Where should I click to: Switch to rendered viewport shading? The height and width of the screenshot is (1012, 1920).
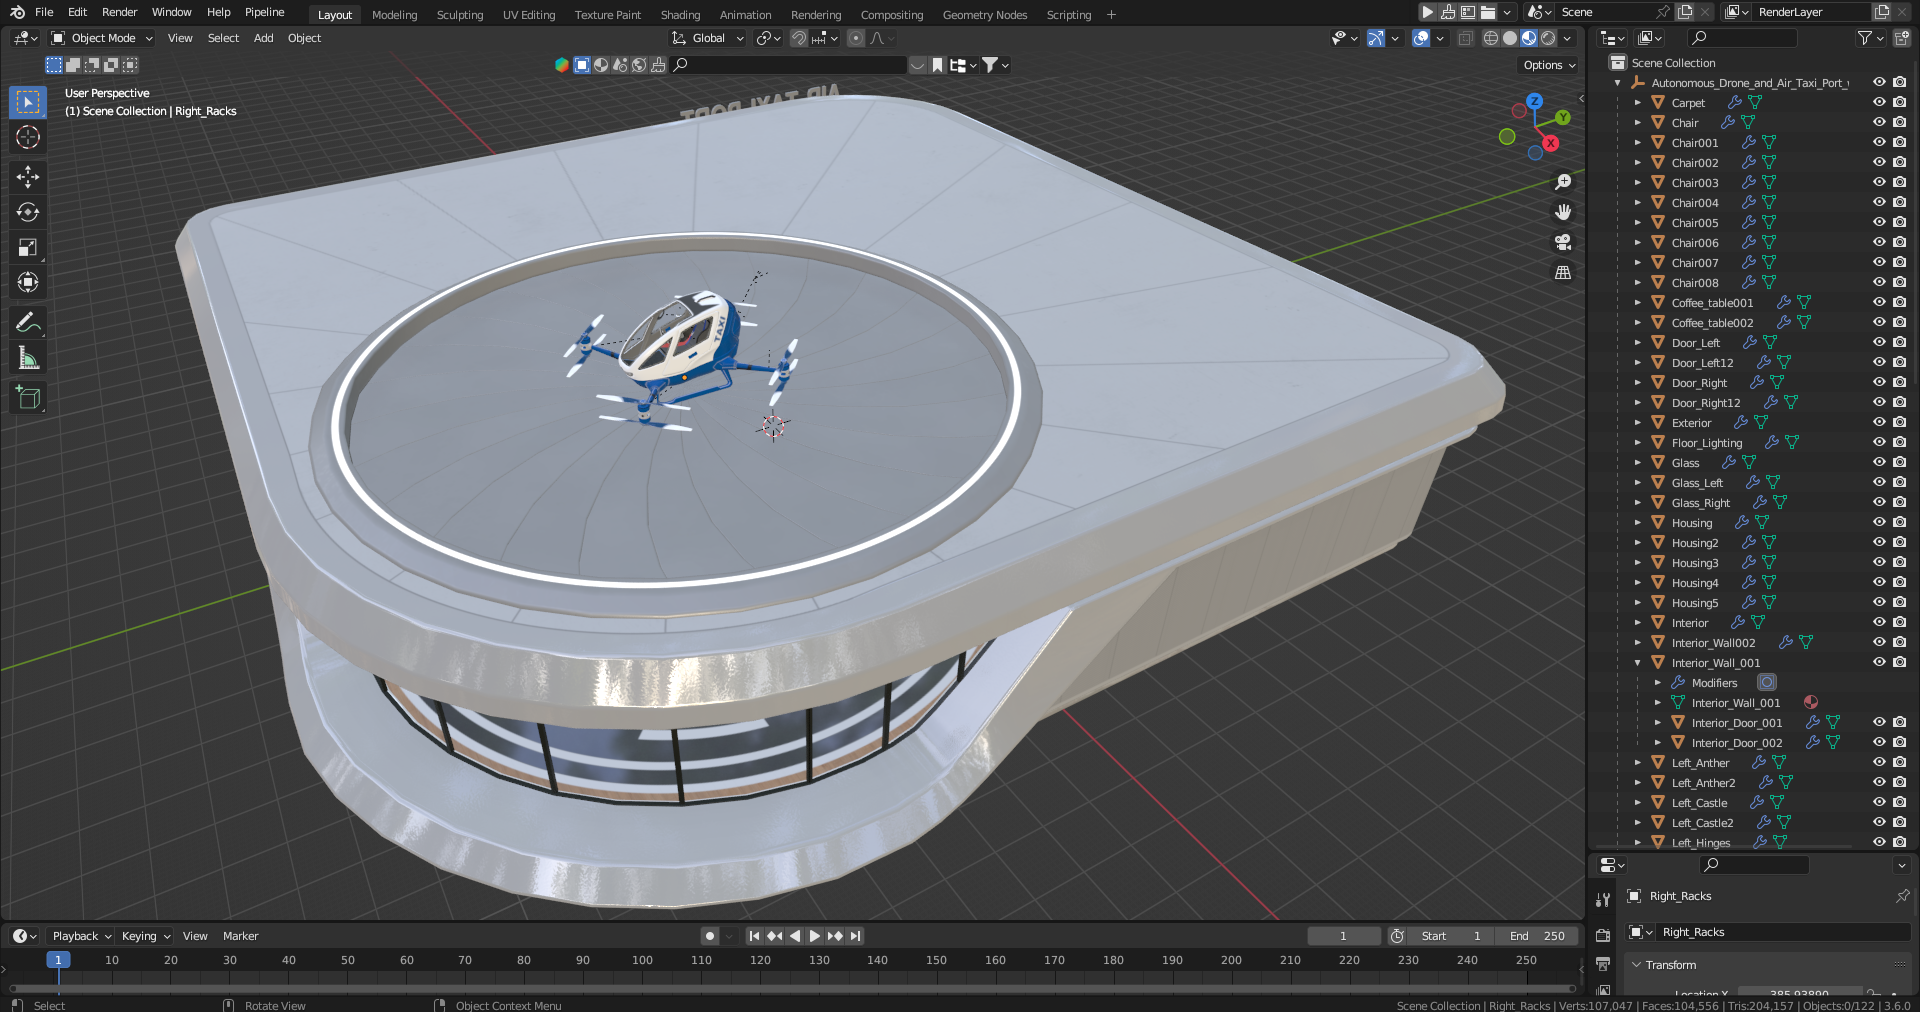pos(1548,38)
